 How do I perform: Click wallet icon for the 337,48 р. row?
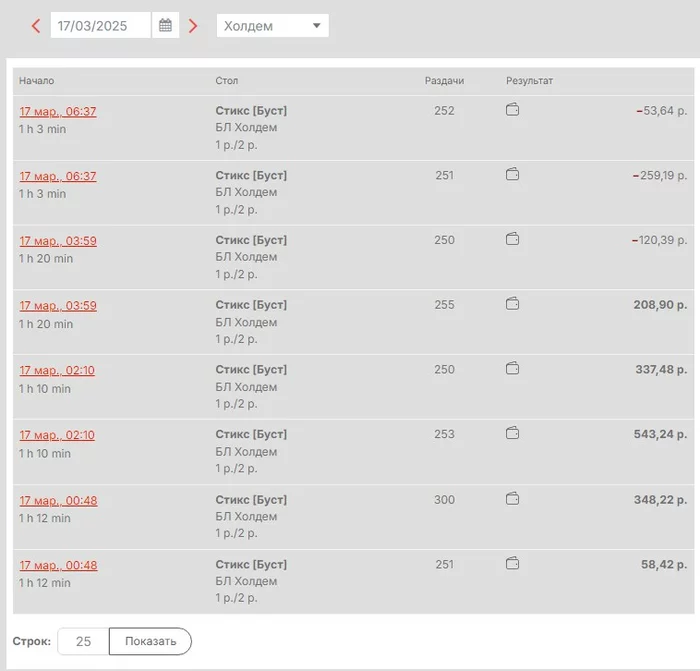point(513,369)
